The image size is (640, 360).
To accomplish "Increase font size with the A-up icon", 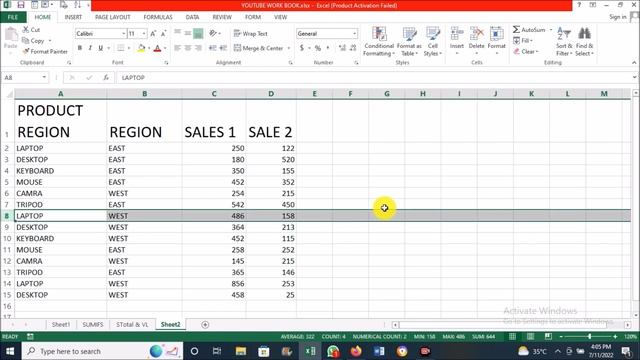I will [x=153, y=33].
